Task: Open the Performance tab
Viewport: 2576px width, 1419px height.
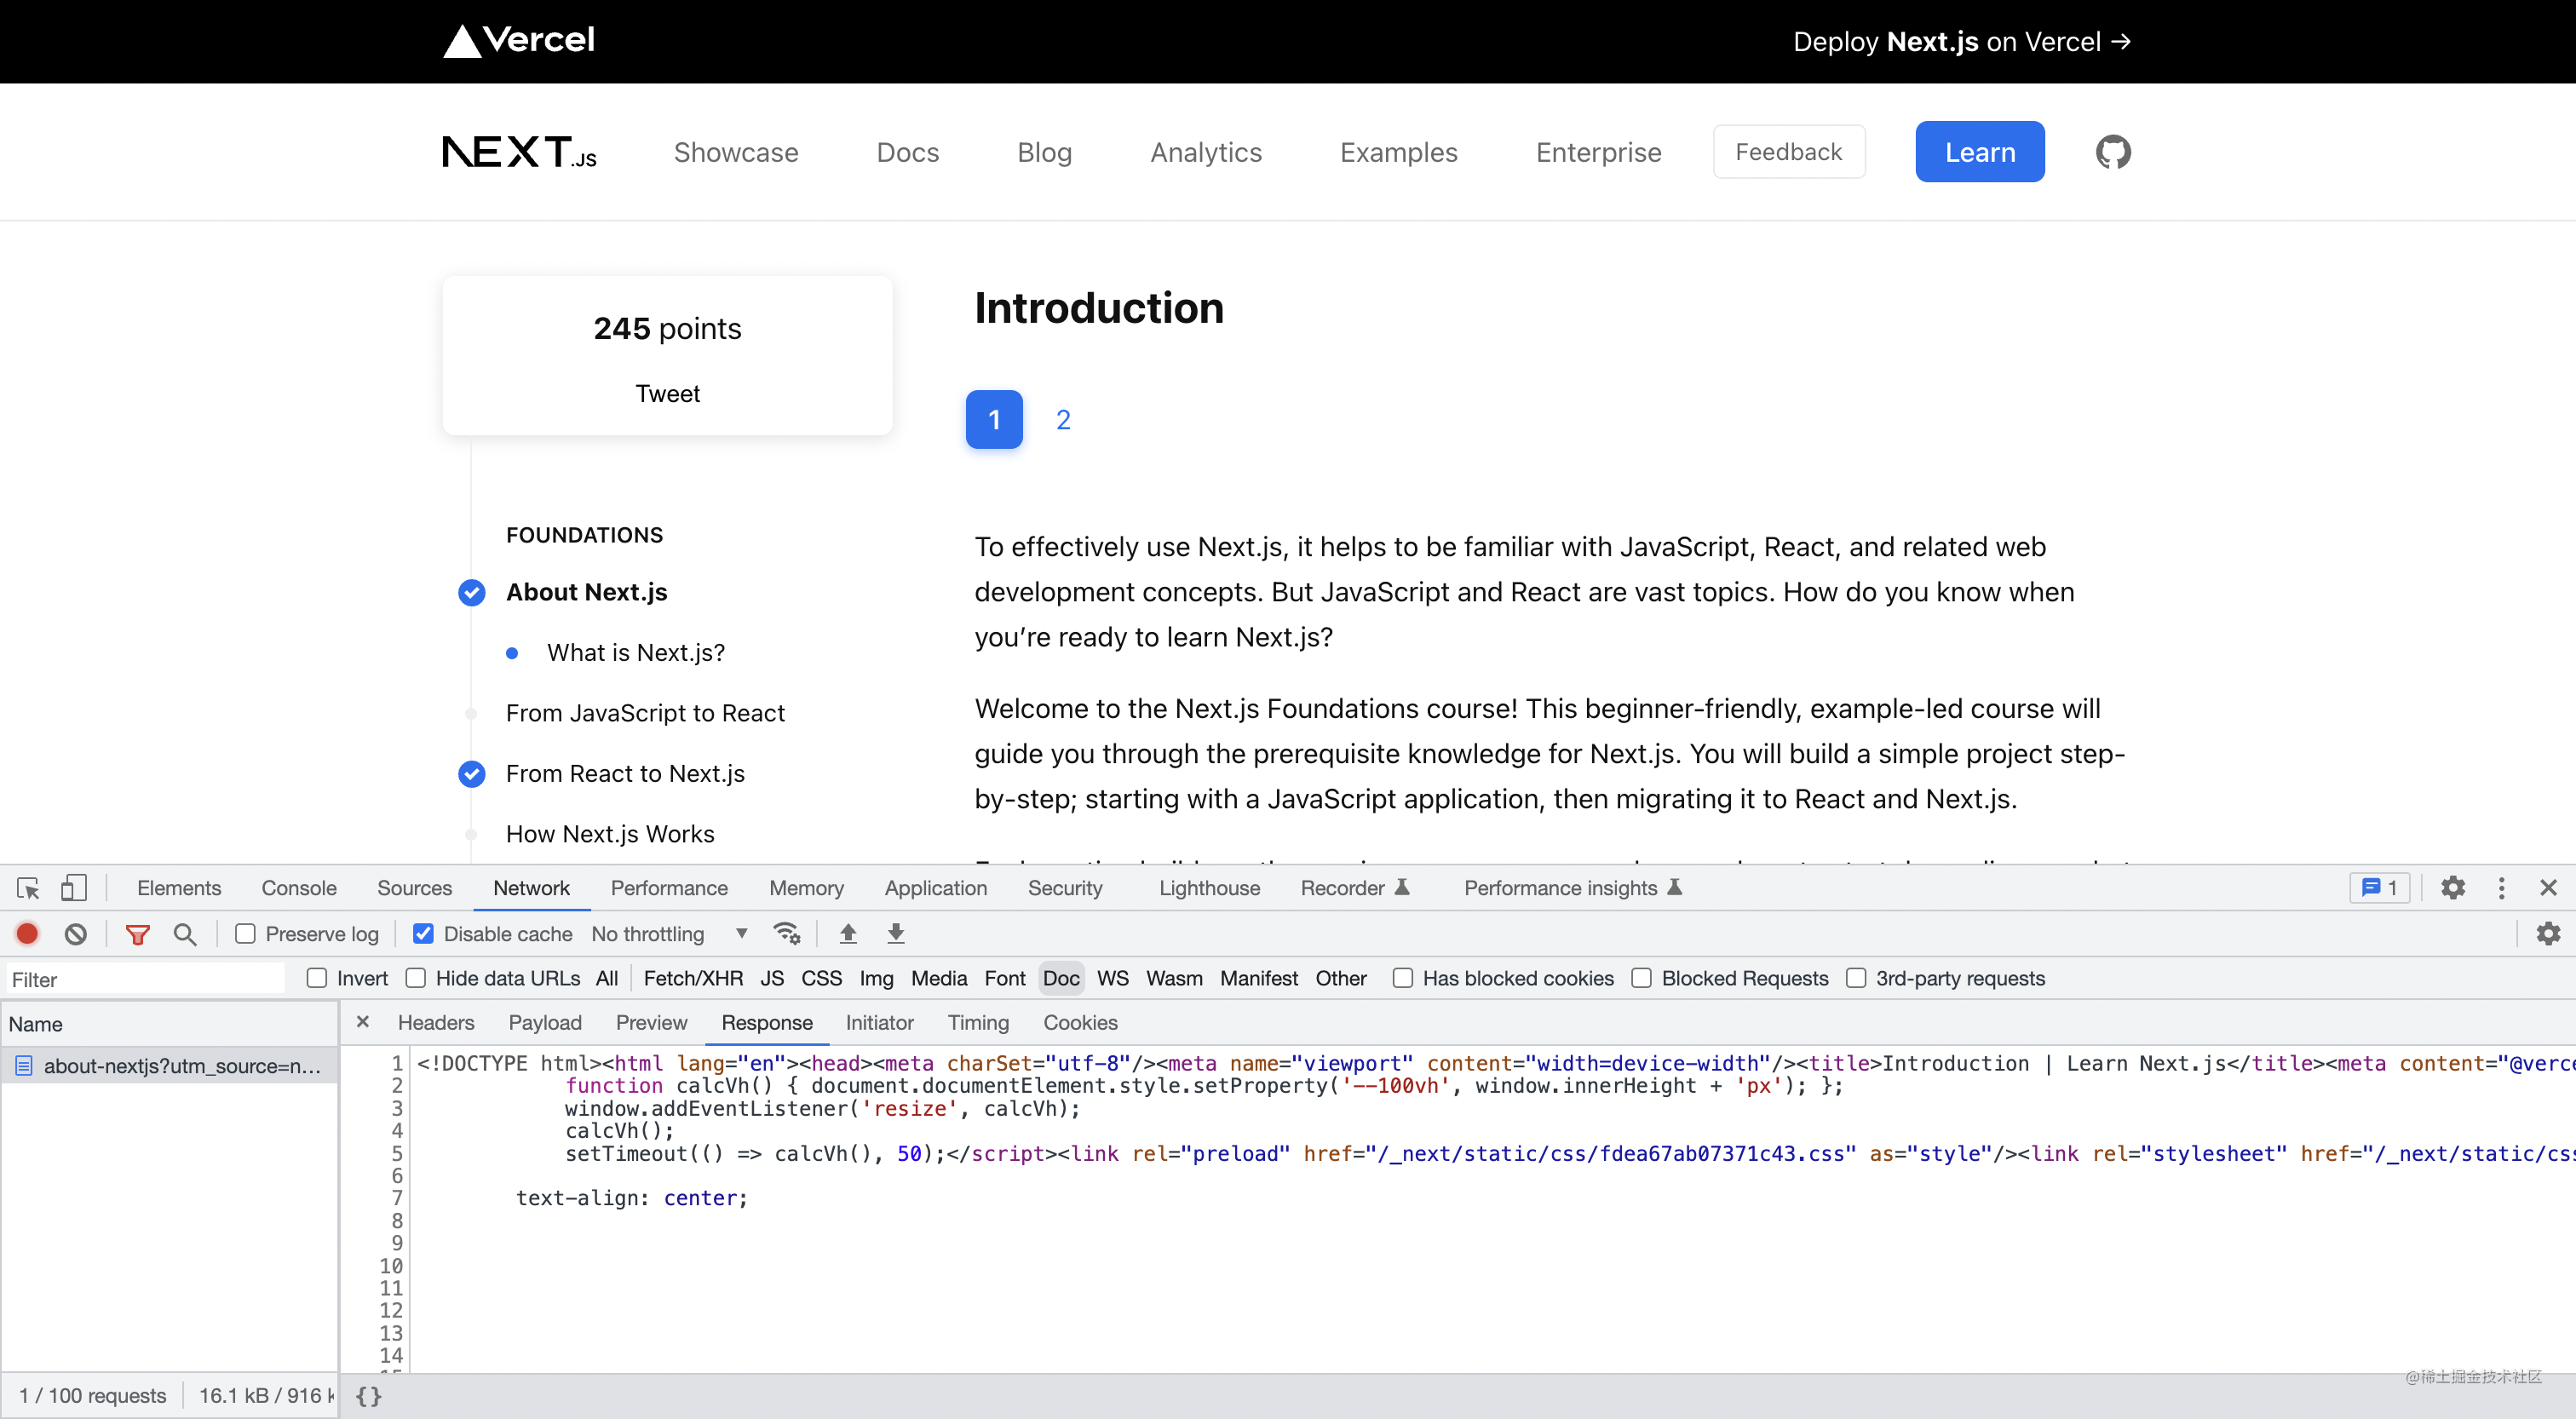Action: [669, 888]
